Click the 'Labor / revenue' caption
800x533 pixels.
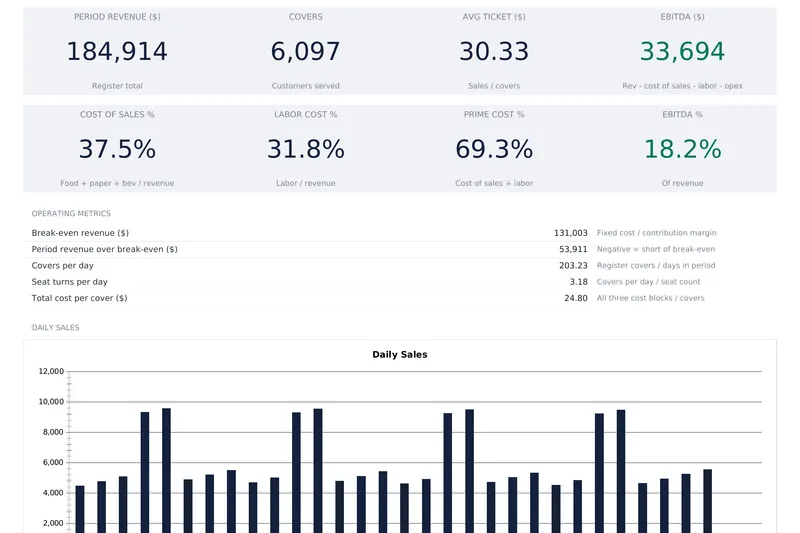click(x=305, y=183)
